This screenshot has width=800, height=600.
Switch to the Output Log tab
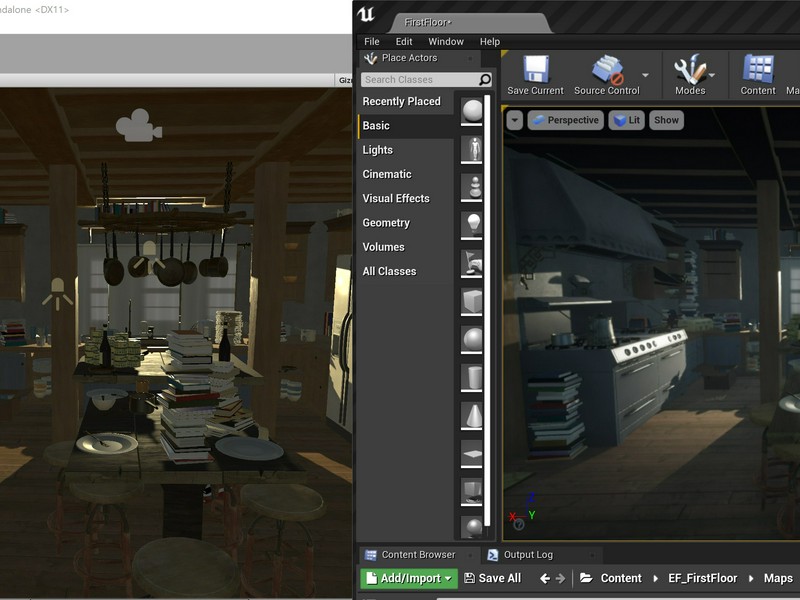tap(541, 555)
